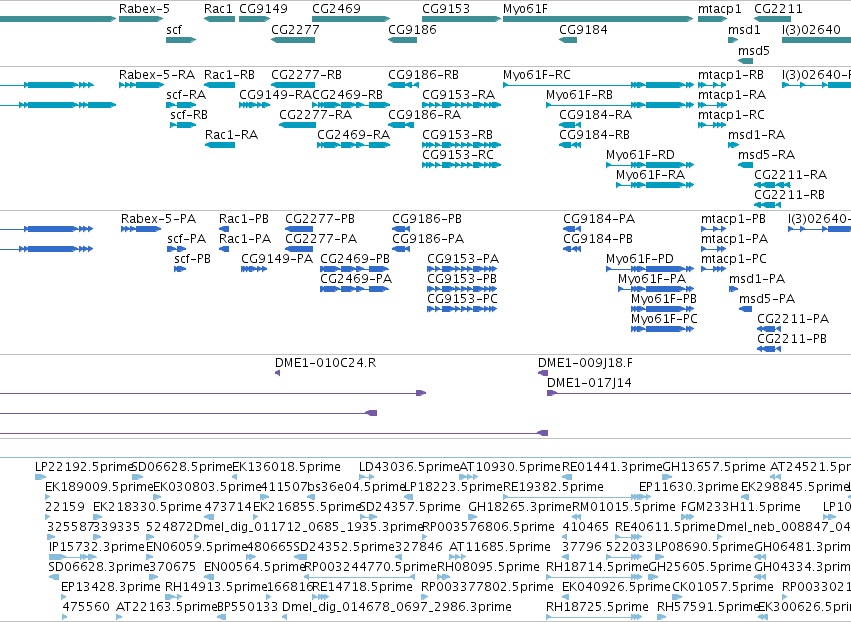Choose the CG2469 gene feature
The image size is (851, 622).
pos(351,19)
